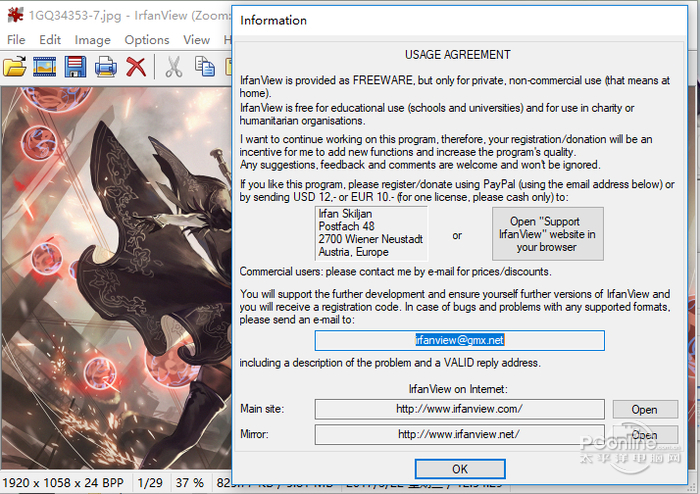Image resolution: width=700 pixels, height=494 pixels.
Task: Click the Save floppy disk icon
Action: [x=75, y=67]
